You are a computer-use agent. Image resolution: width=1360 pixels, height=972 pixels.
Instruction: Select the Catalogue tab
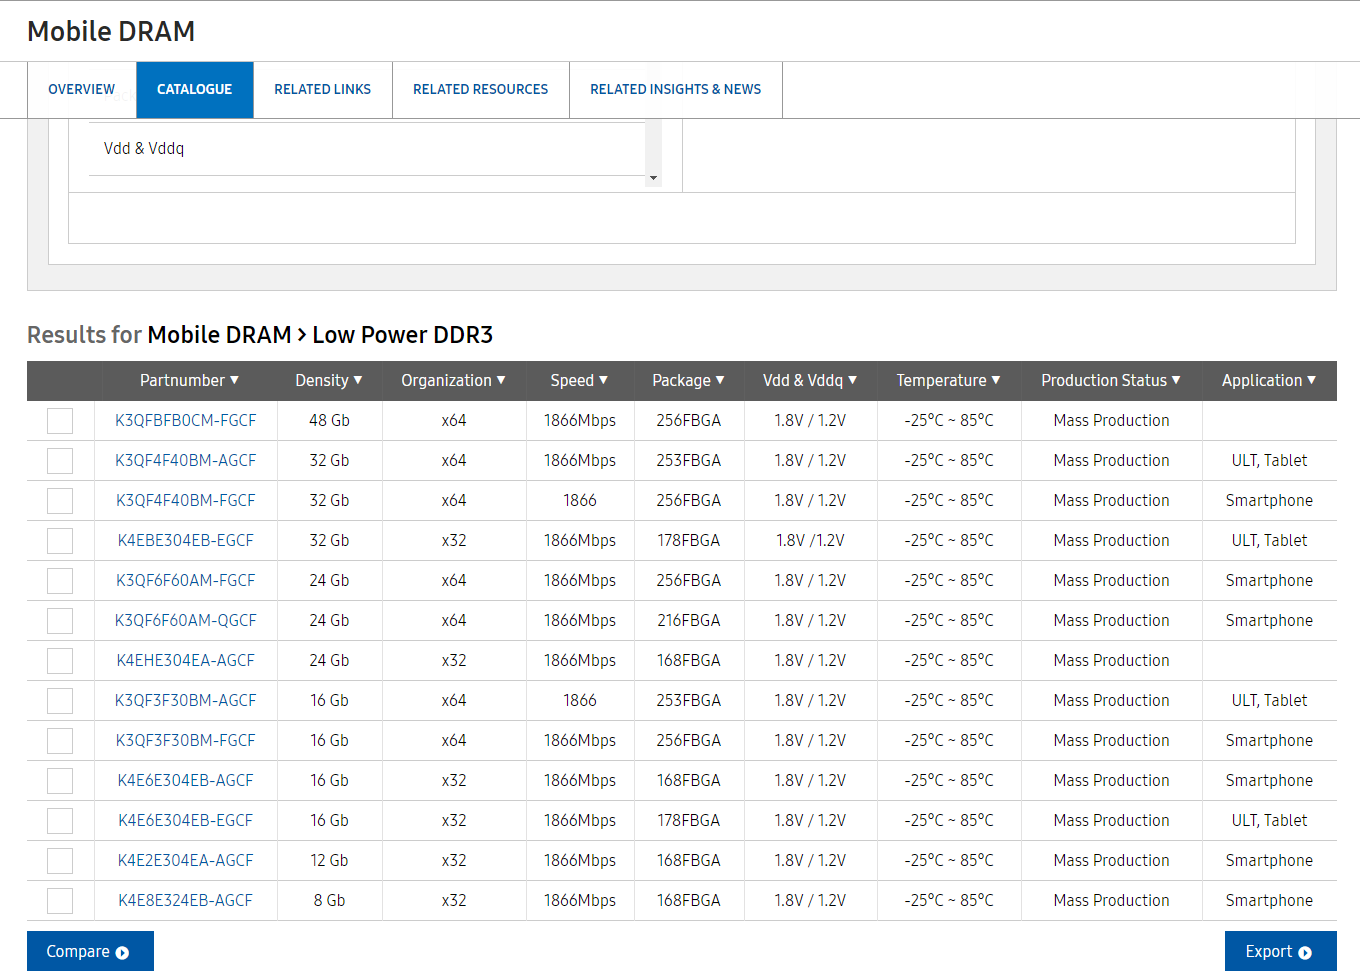pos(195,90)
